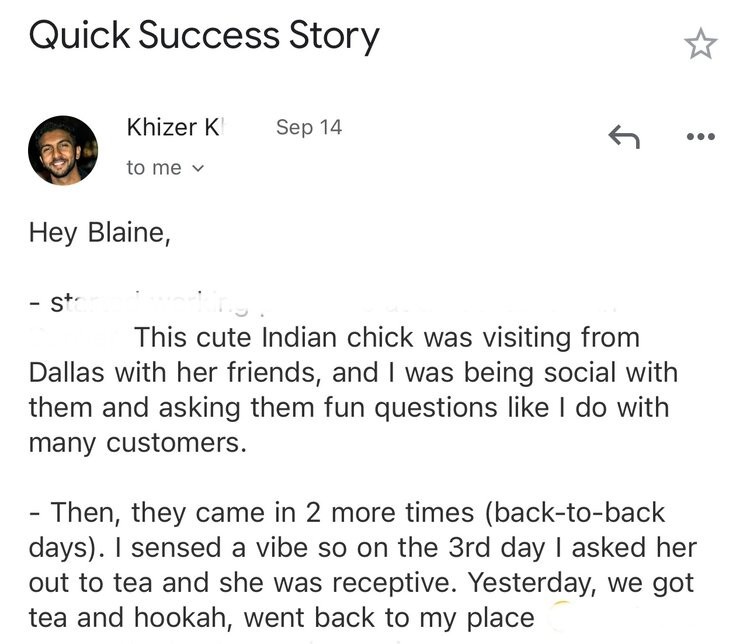Tap the 'Quick Success Story' subject title
The width and height of the screenshot is (750, 644).
[204, 36]
